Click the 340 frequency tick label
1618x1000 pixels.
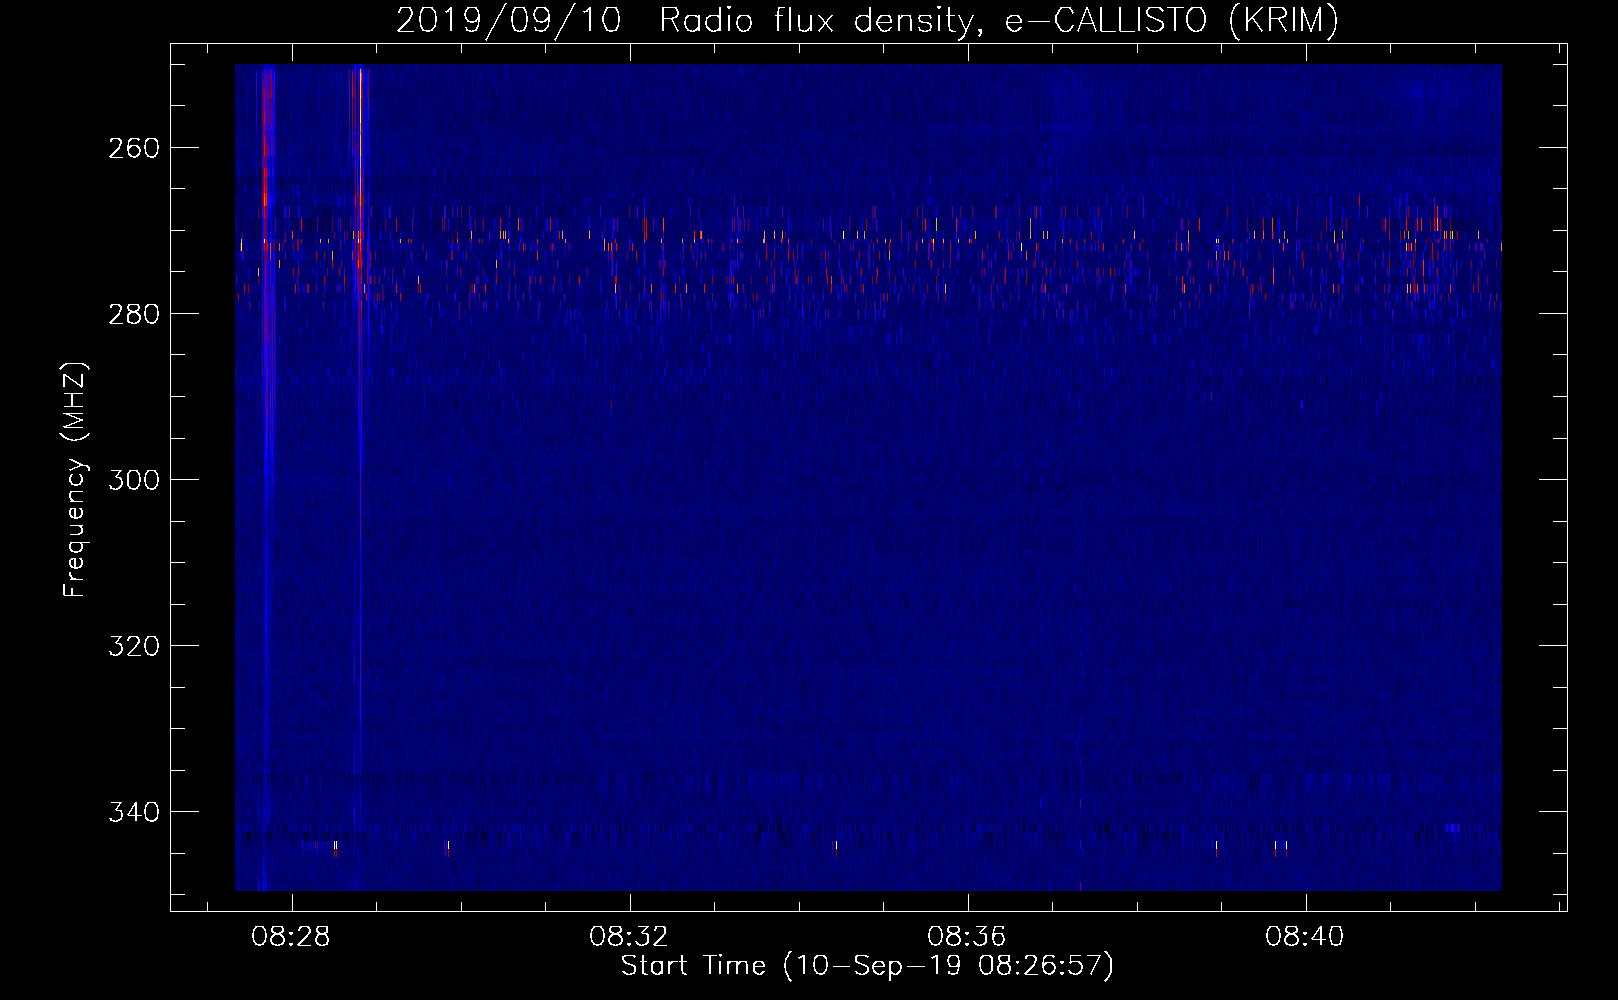pos(134,812)
